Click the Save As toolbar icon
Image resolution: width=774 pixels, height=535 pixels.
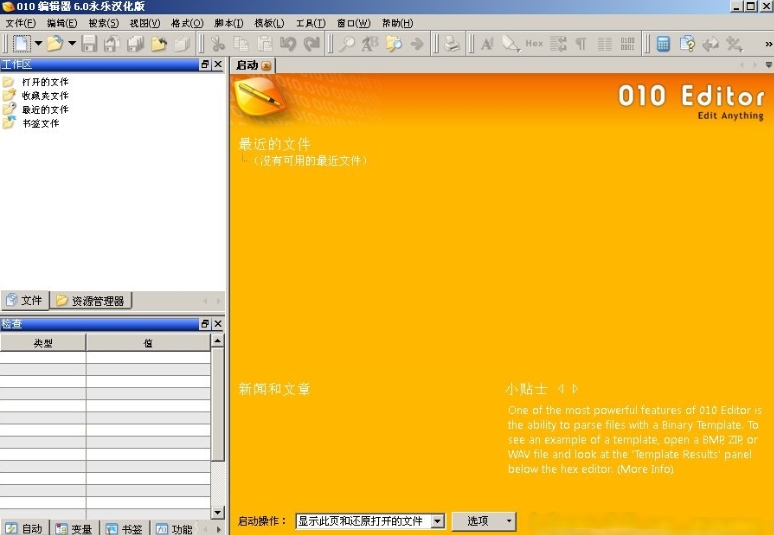click(112, 43)
